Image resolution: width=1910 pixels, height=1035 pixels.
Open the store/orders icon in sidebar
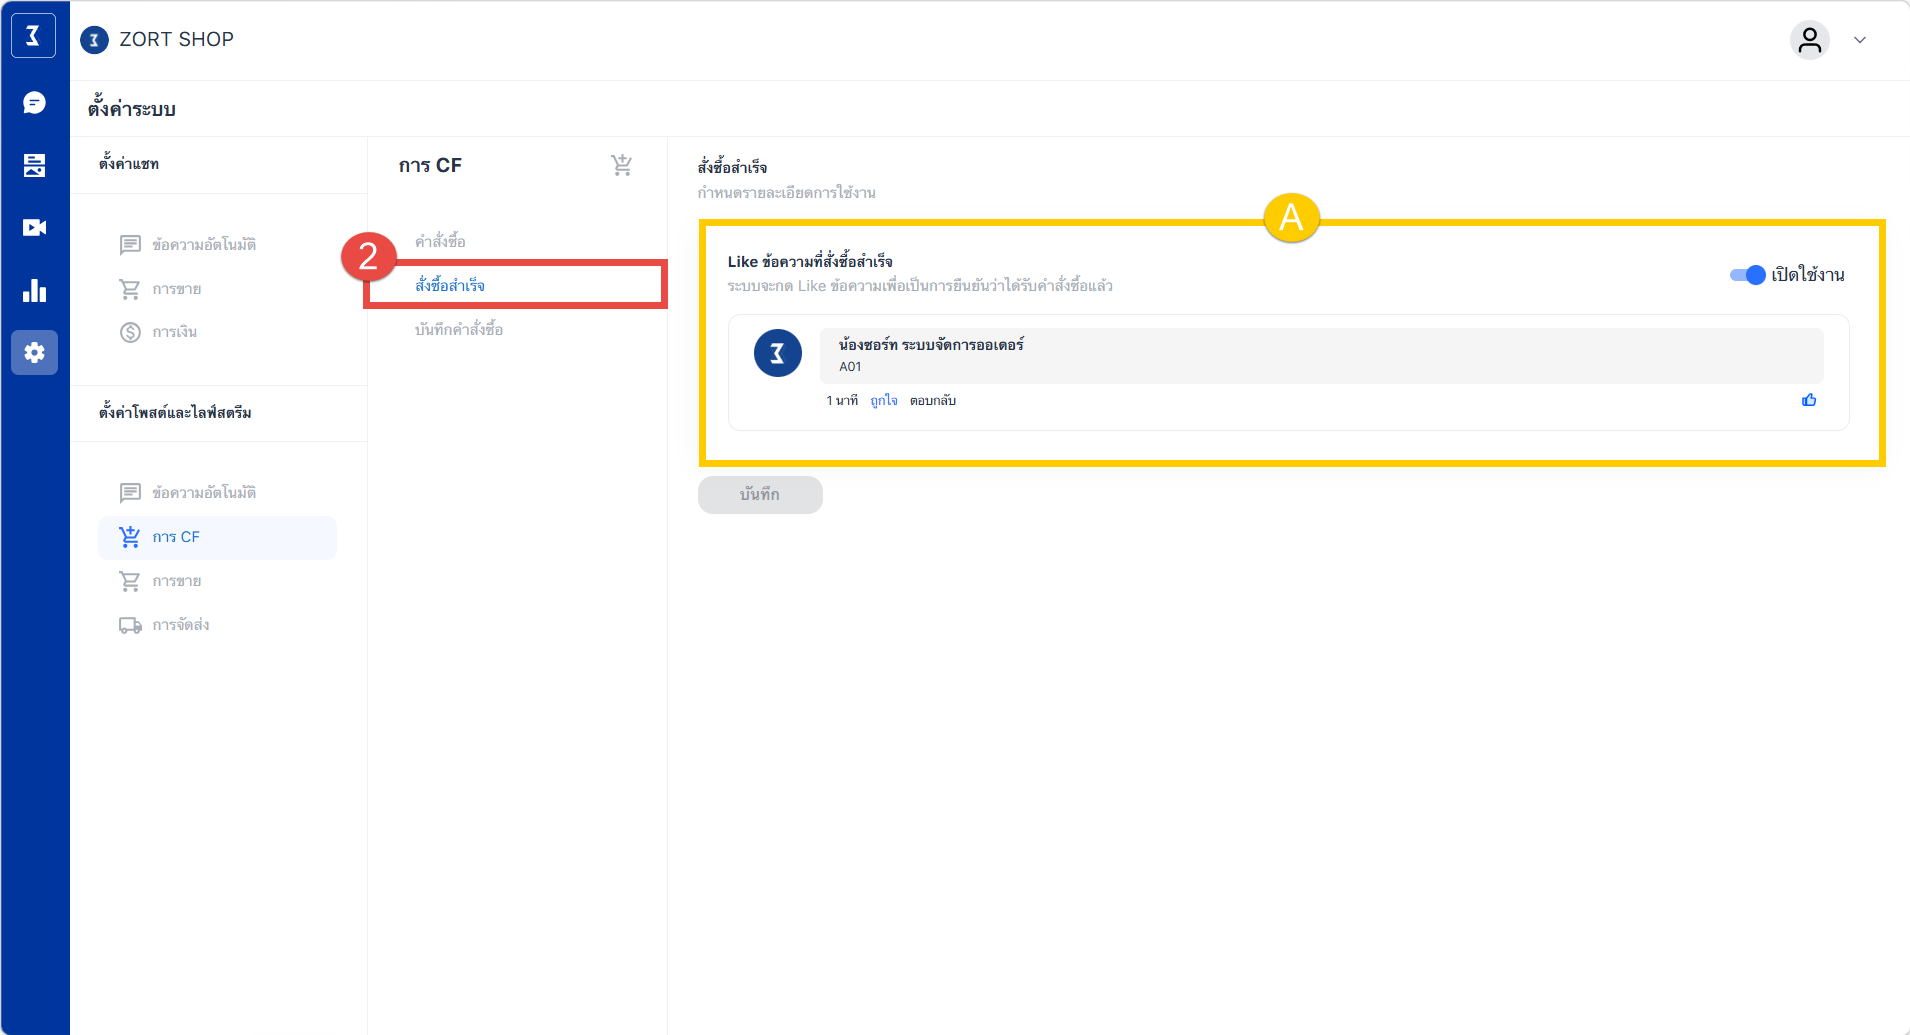(34, 165)
